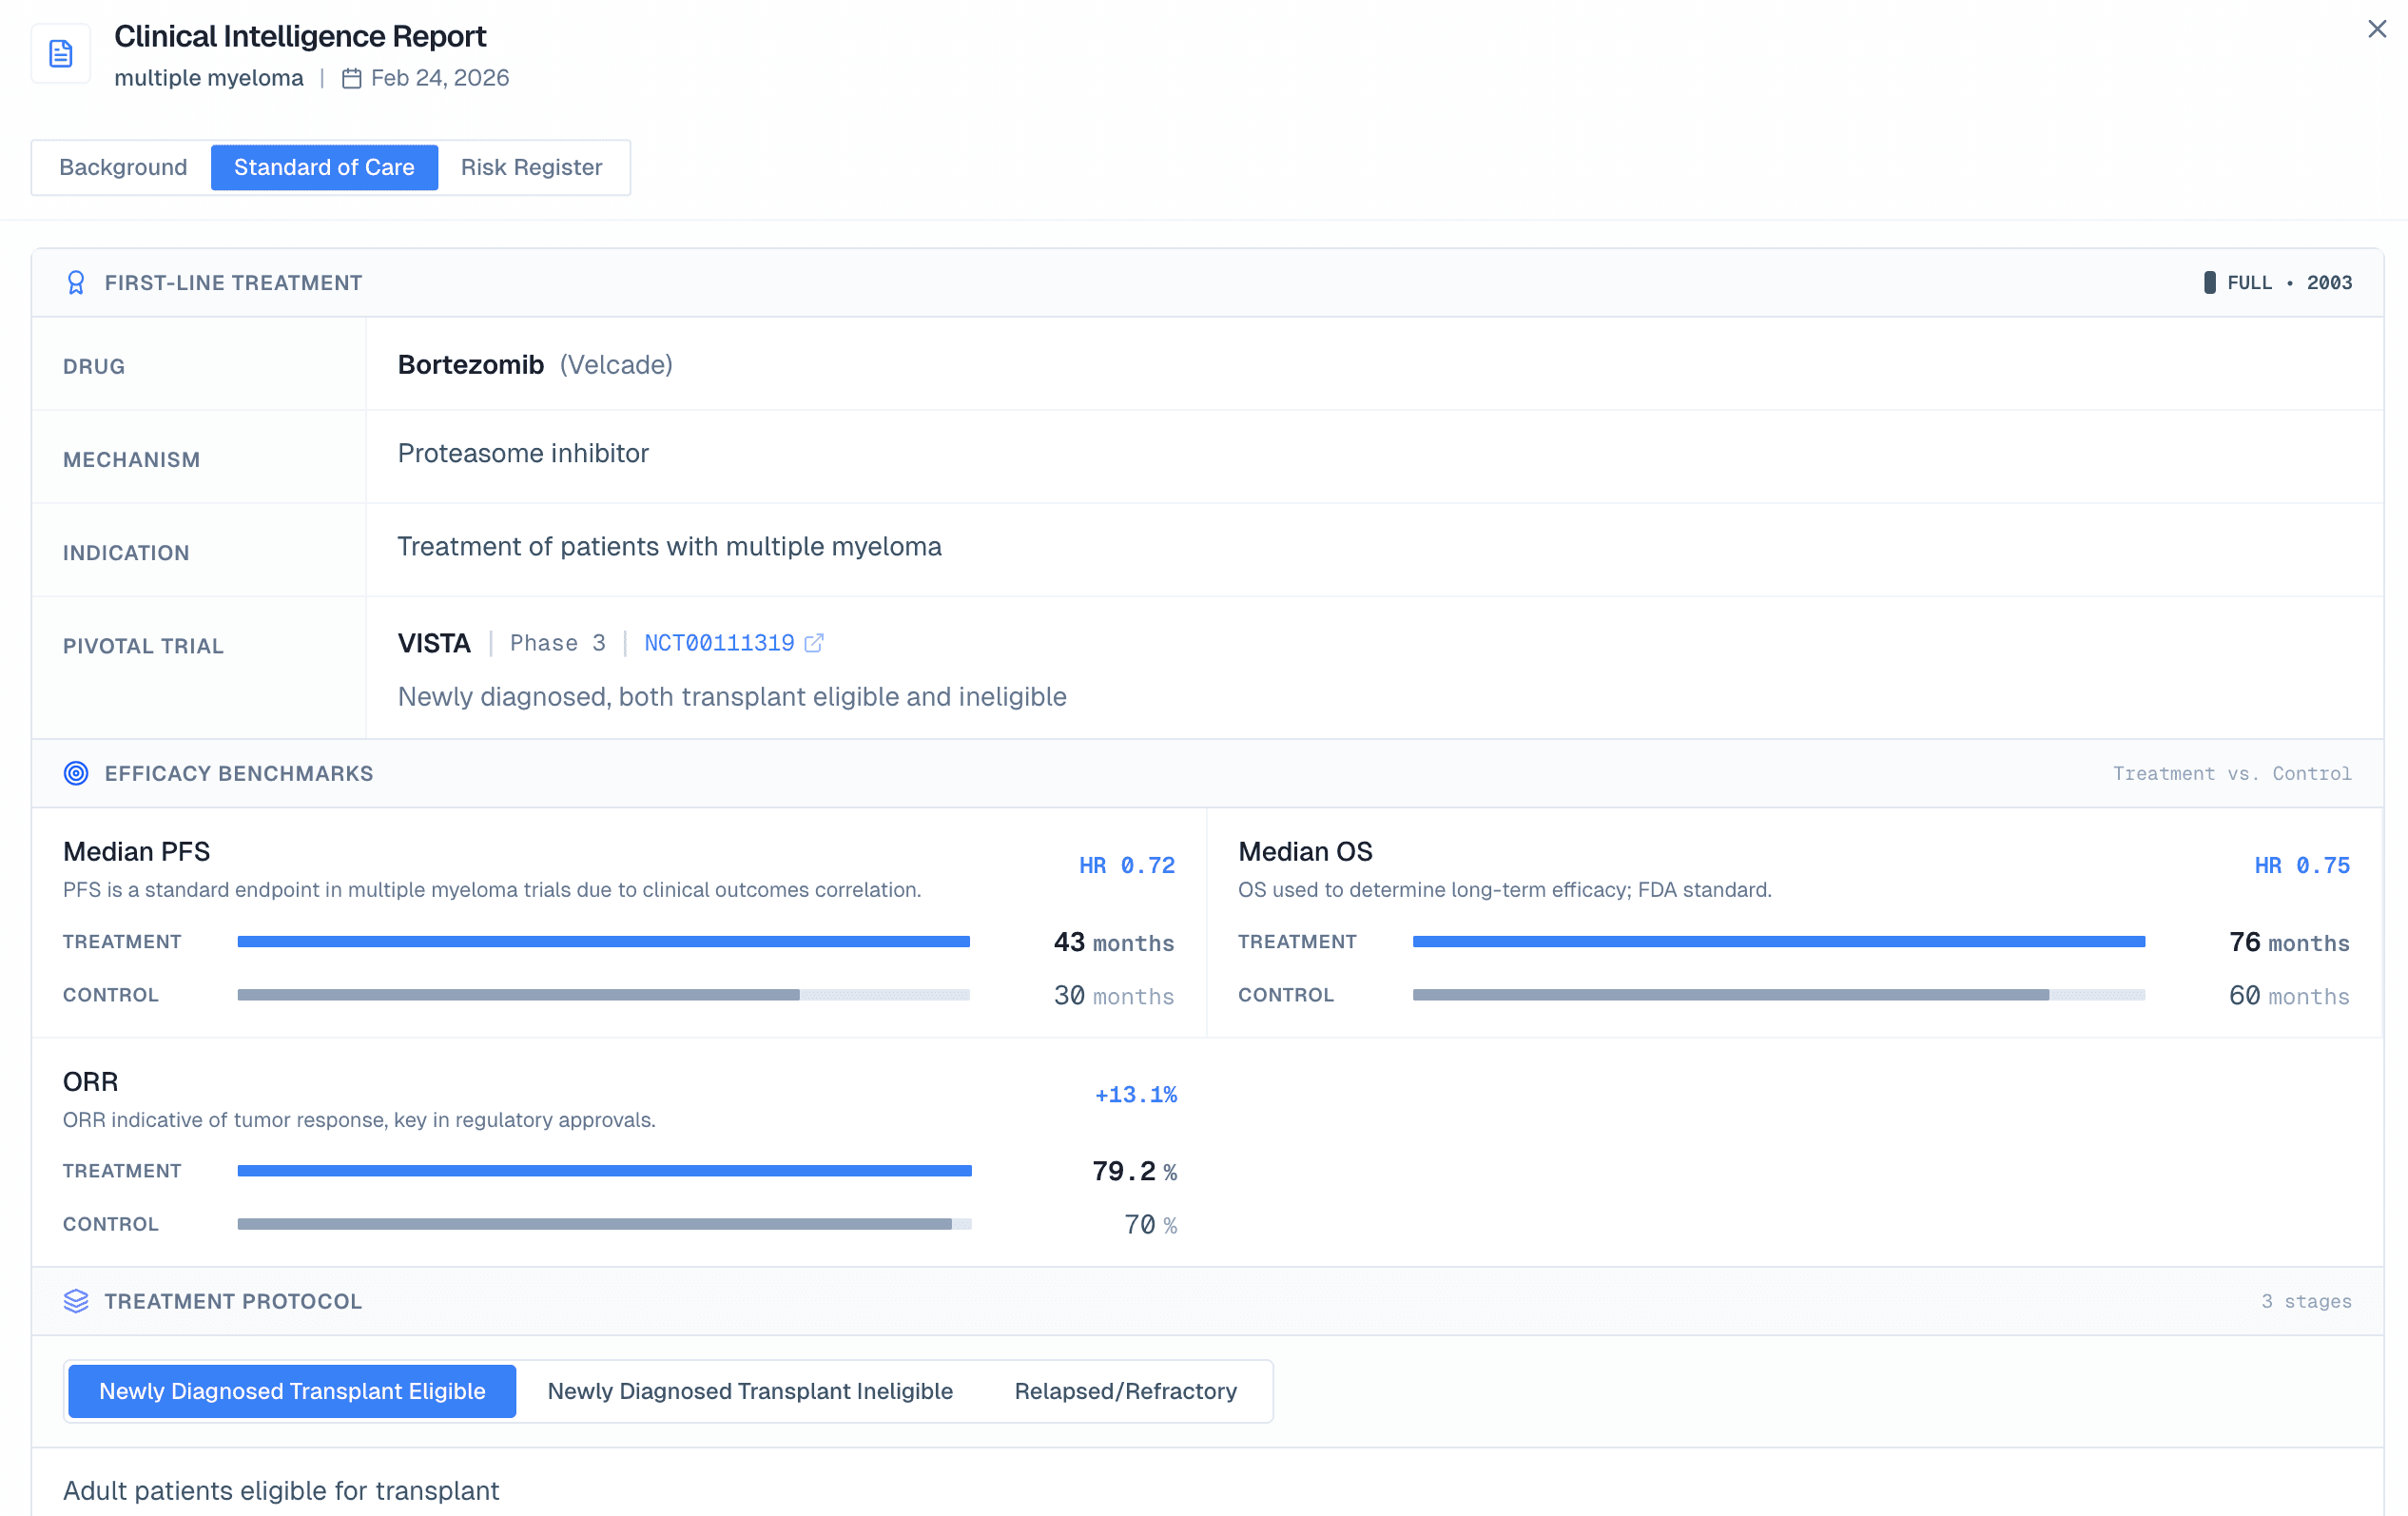Choose the Relapsed/Refractory protocol stage
Screen dimensions: 2408x1516
pyautogui.click(x=1125, y=1391)
